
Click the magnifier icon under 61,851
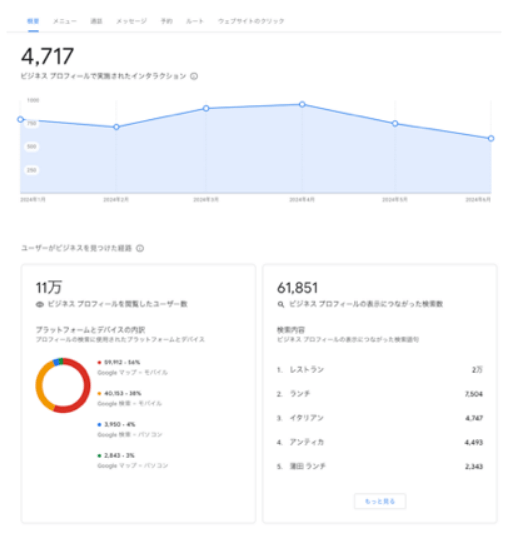[281, 304]
